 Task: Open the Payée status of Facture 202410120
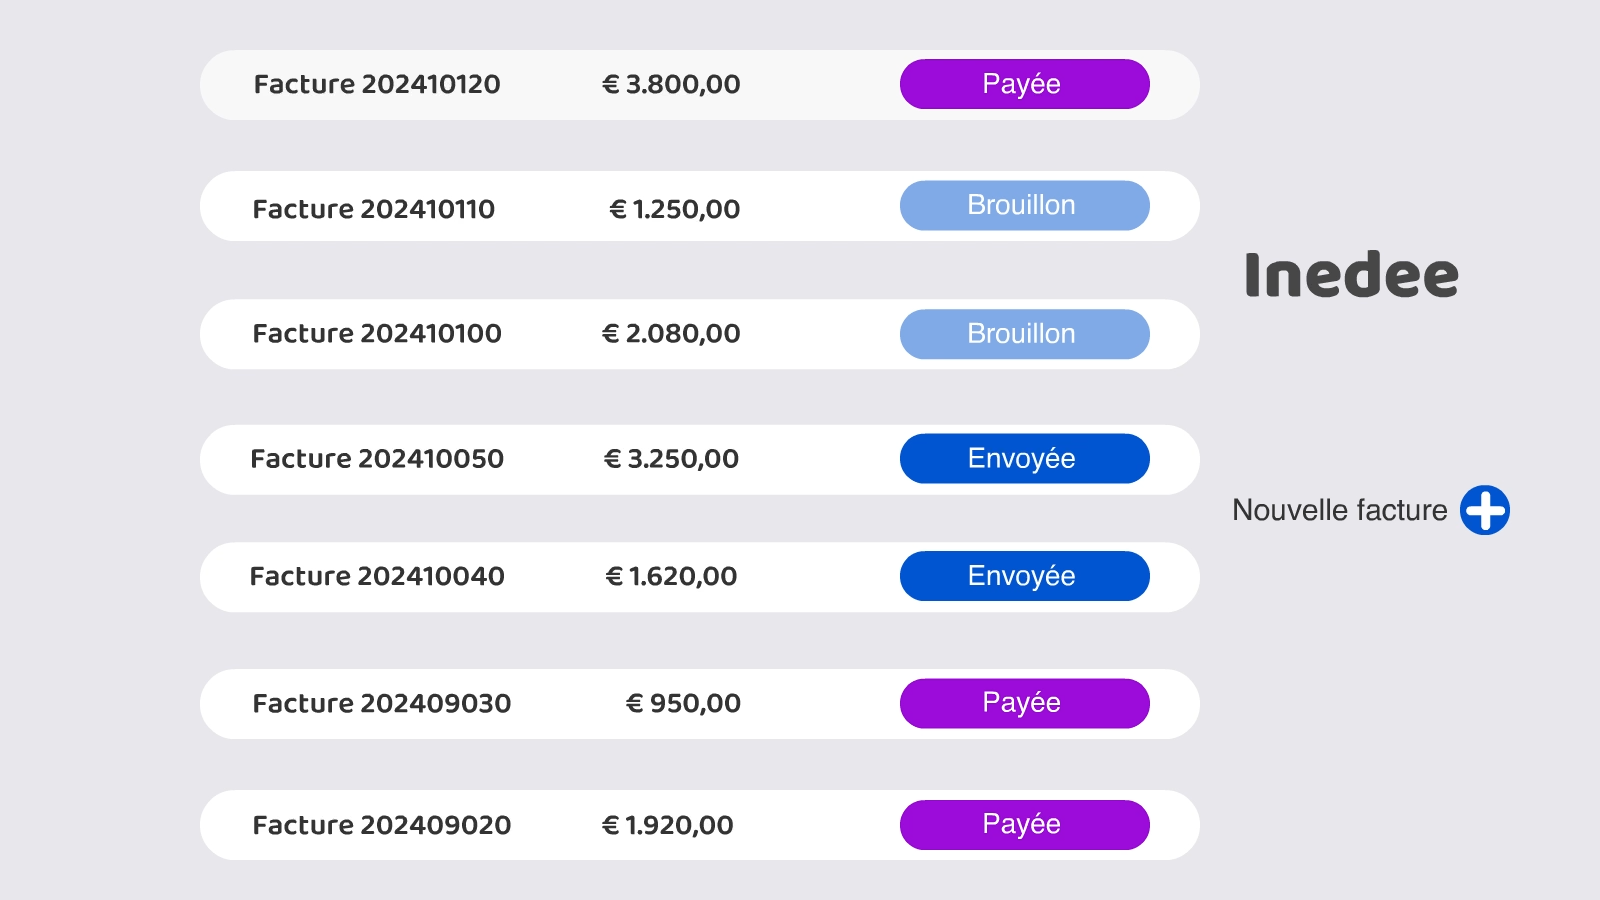tap(1024, 84)
